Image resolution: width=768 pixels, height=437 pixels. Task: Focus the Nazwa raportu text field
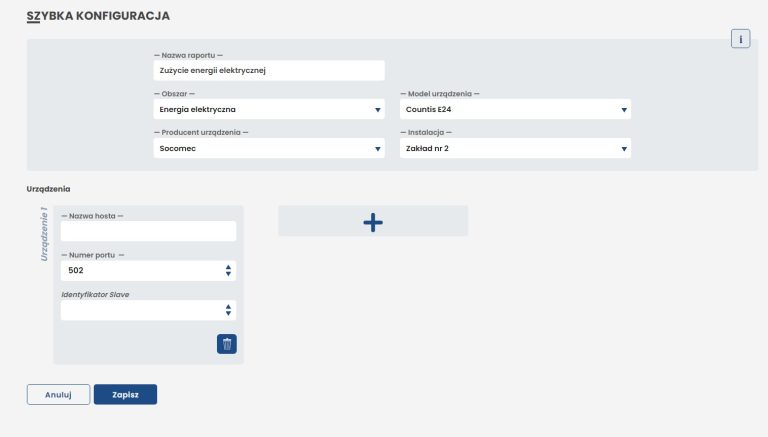coord(269,71)
